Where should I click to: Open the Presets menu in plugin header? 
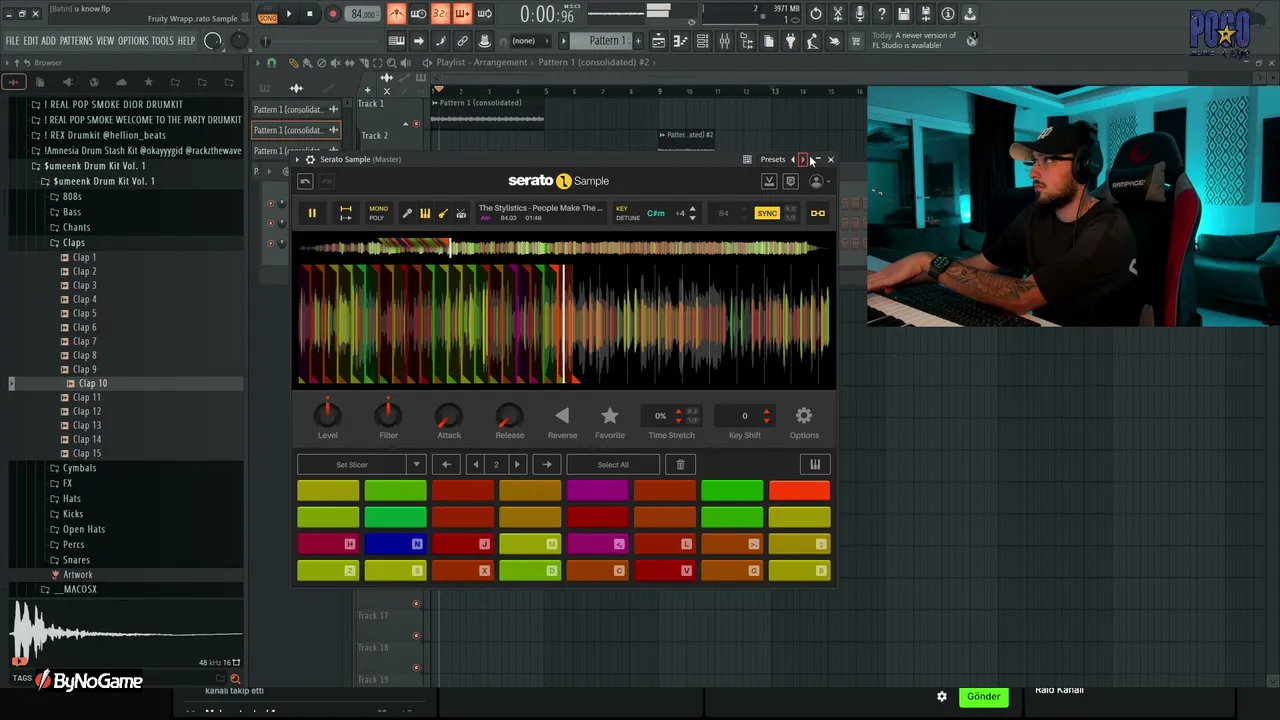(x=773, y=159)
